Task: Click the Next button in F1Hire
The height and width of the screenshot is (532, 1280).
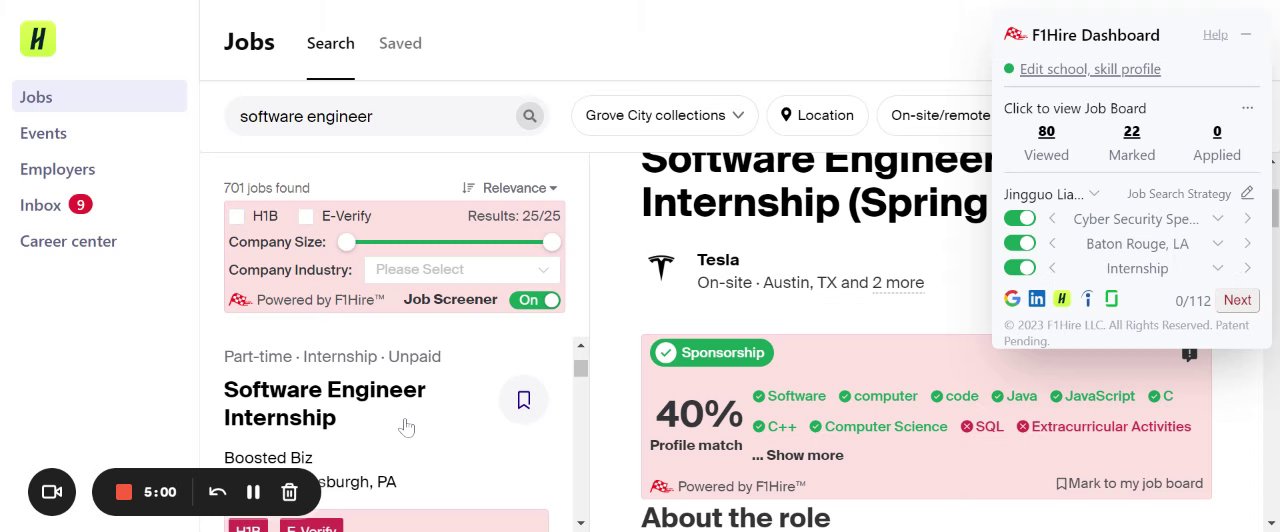Action: tap(1237, 300)
